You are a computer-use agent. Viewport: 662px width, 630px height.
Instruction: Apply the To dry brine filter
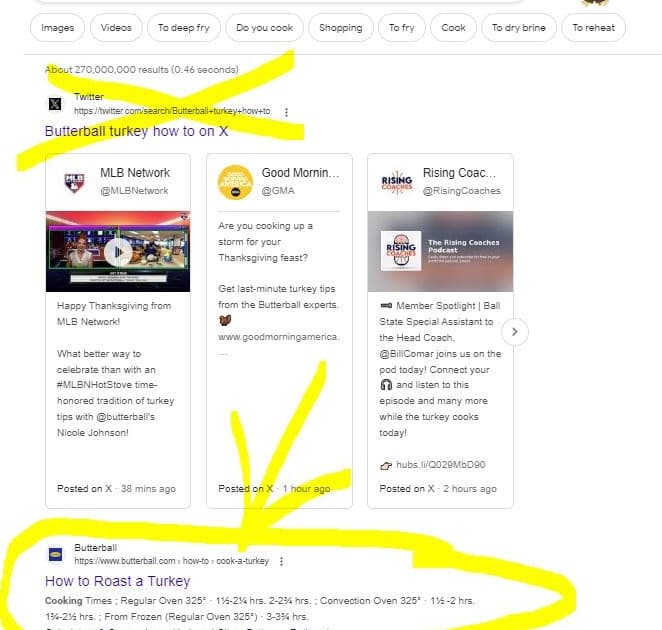coord(519,27)
